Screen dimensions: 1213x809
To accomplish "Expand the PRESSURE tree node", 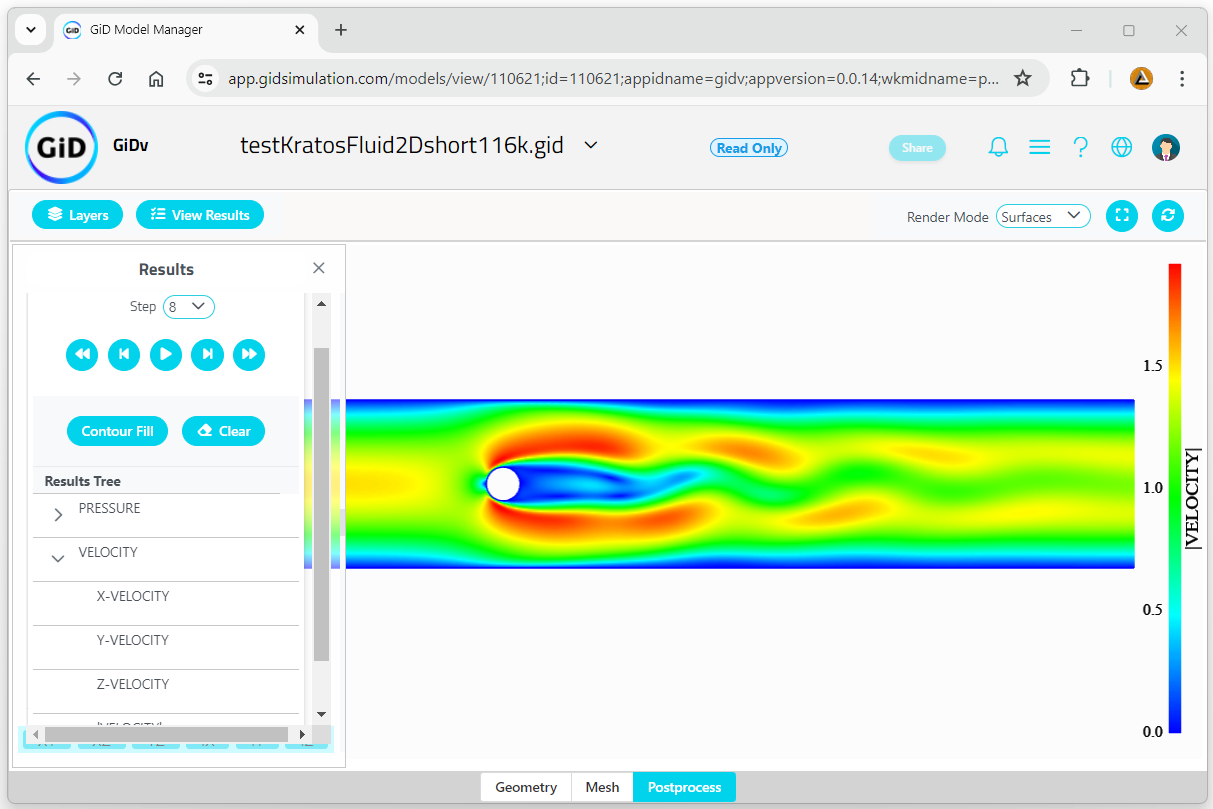I will tap(58, 515).
